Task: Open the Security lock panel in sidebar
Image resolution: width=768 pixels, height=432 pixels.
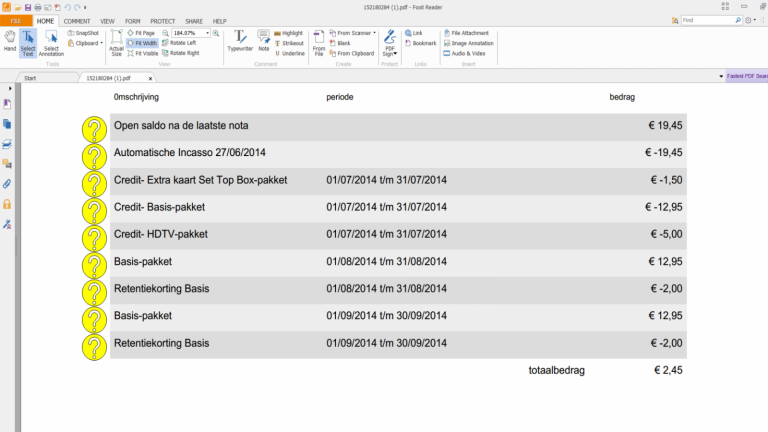Action: (x=7, y=204)
